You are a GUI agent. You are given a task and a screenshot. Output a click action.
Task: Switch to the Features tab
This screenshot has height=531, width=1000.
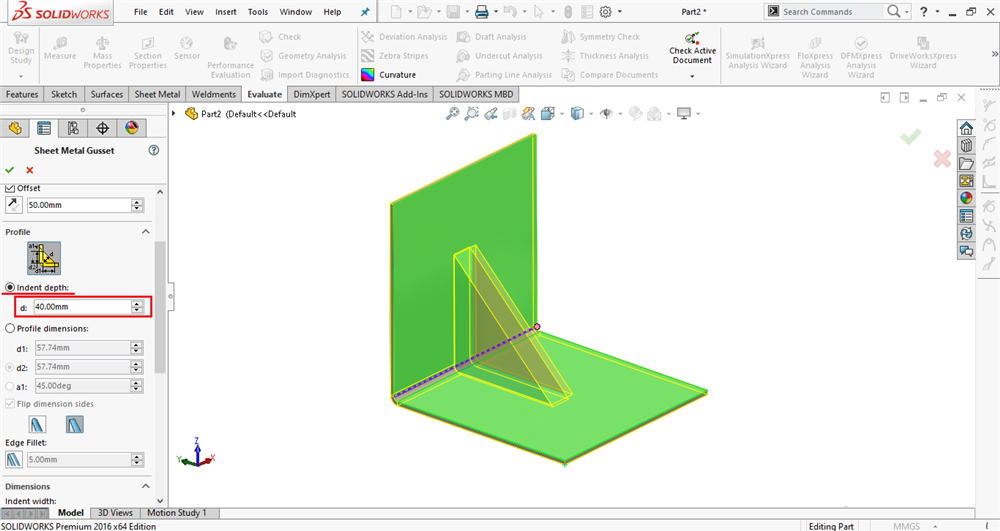[x=22, y=94]
